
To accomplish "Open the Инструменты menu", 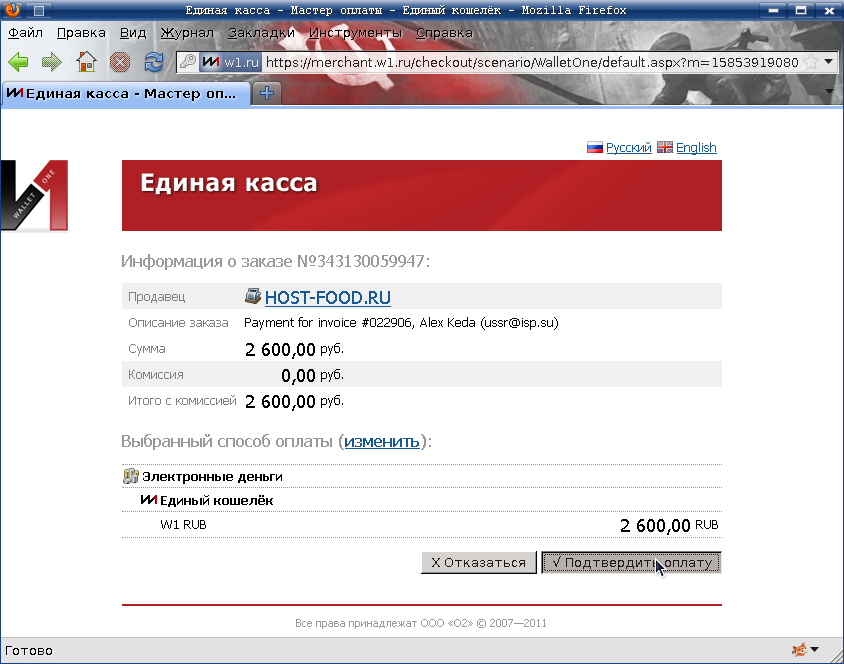I will (355, 33).
